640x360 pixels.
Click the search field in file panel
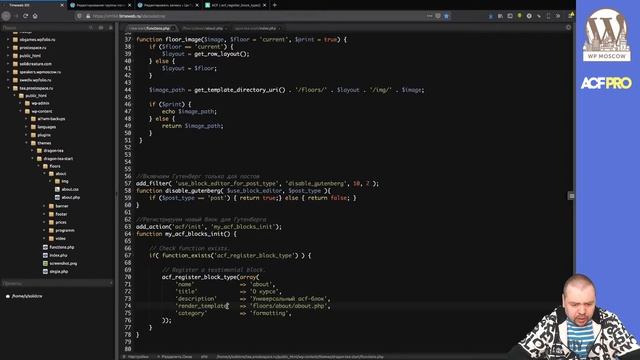pyautogui.click(x=45, y=27)
